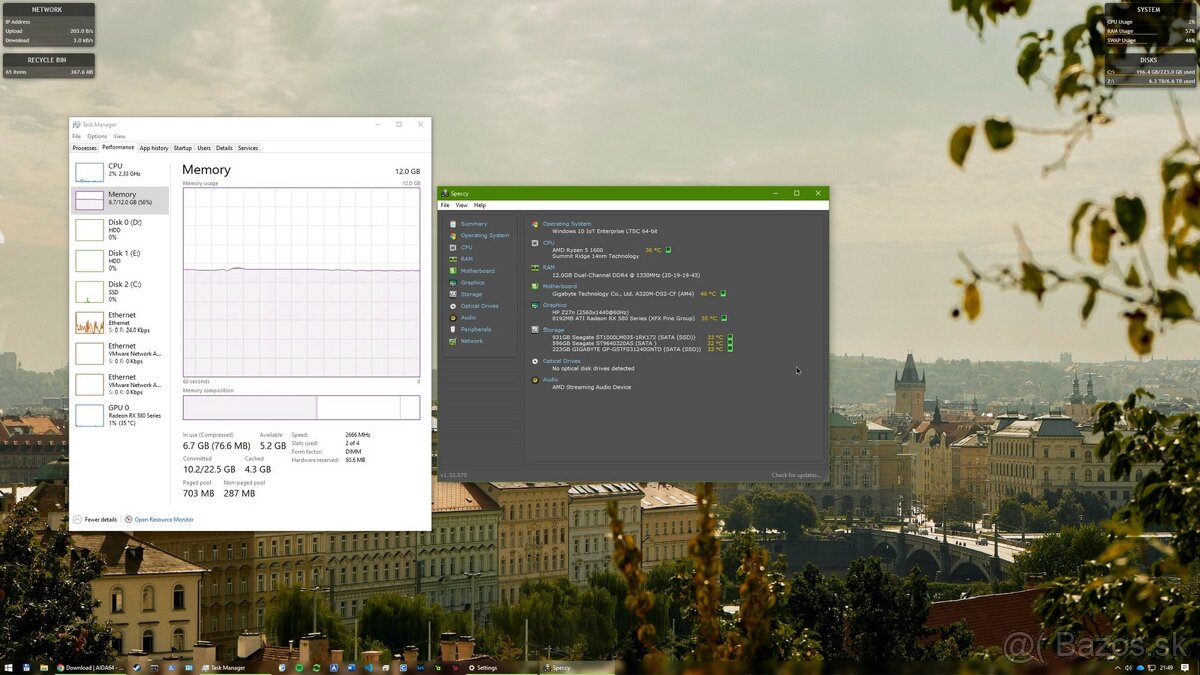Switch to the Processes tab in Task Manager
Screen dimensions: 1200x675
[84, 147]
